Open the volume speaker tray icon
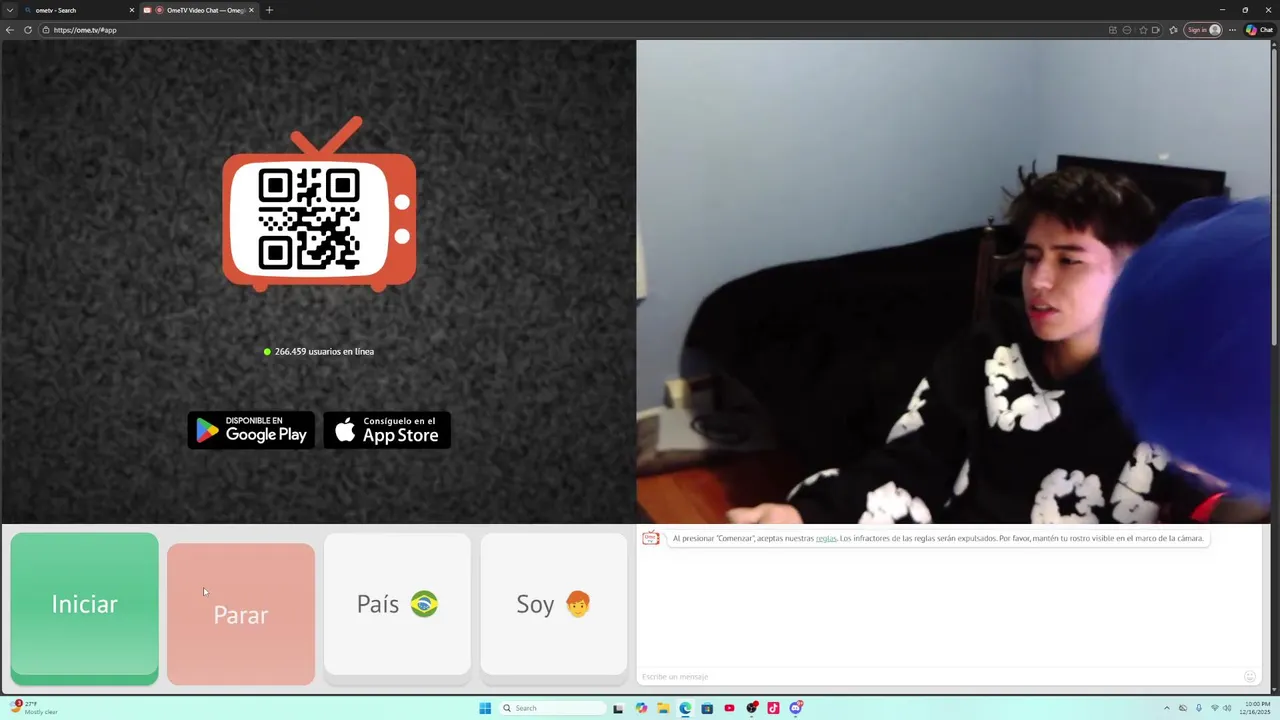 pos(1227,708)
